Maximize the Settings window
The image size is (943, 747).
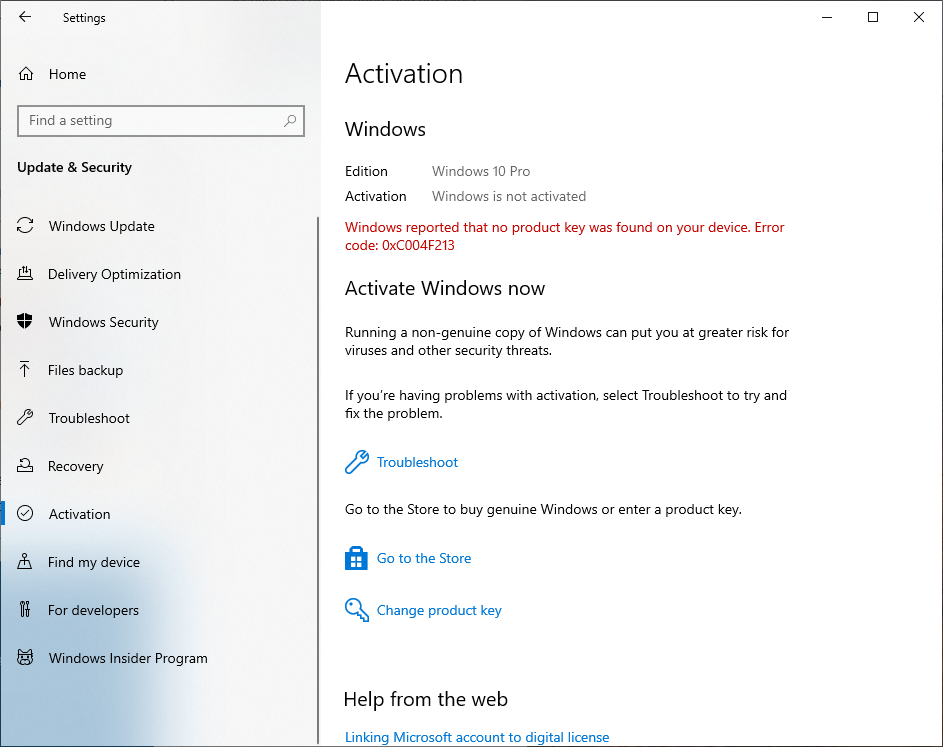873,17
